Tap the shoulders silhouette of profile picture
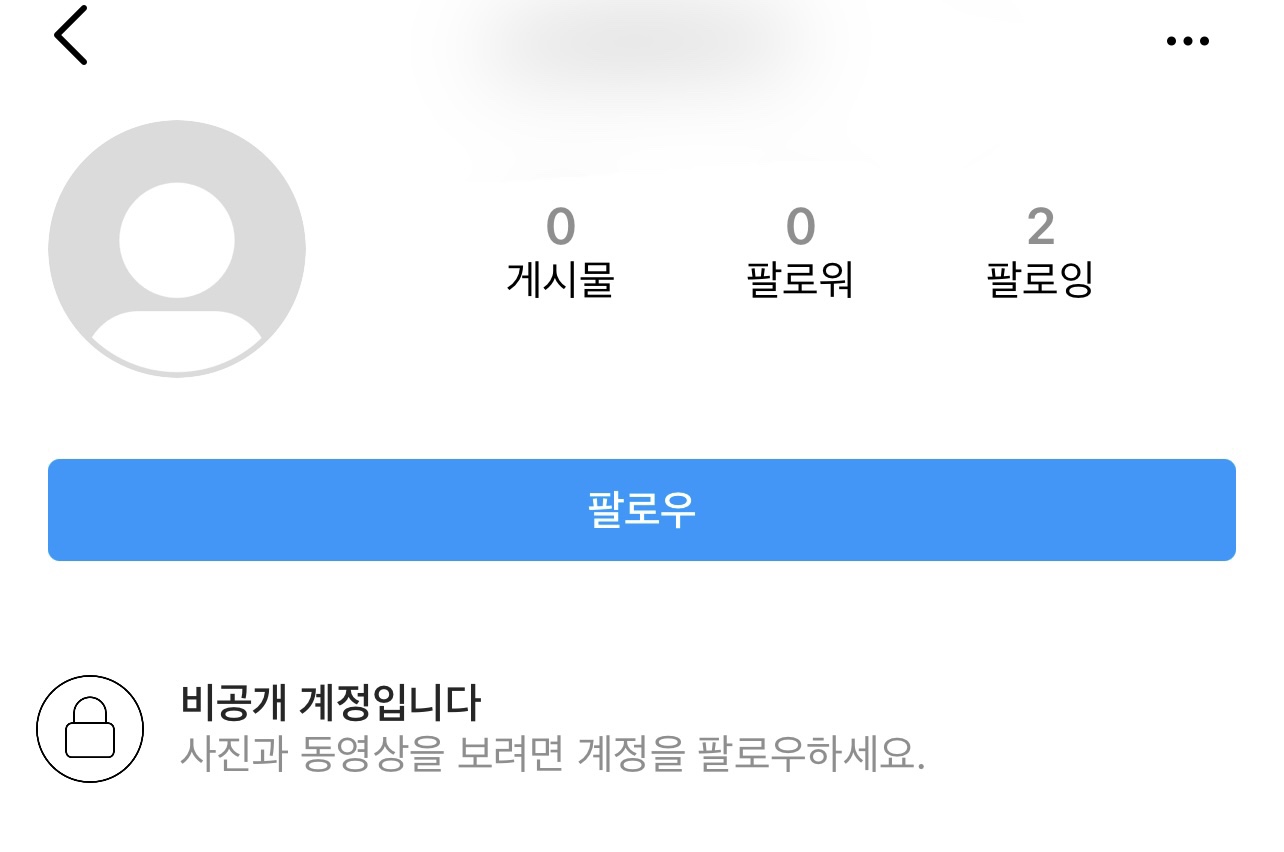1284x852 pixels. coord(177,341)
